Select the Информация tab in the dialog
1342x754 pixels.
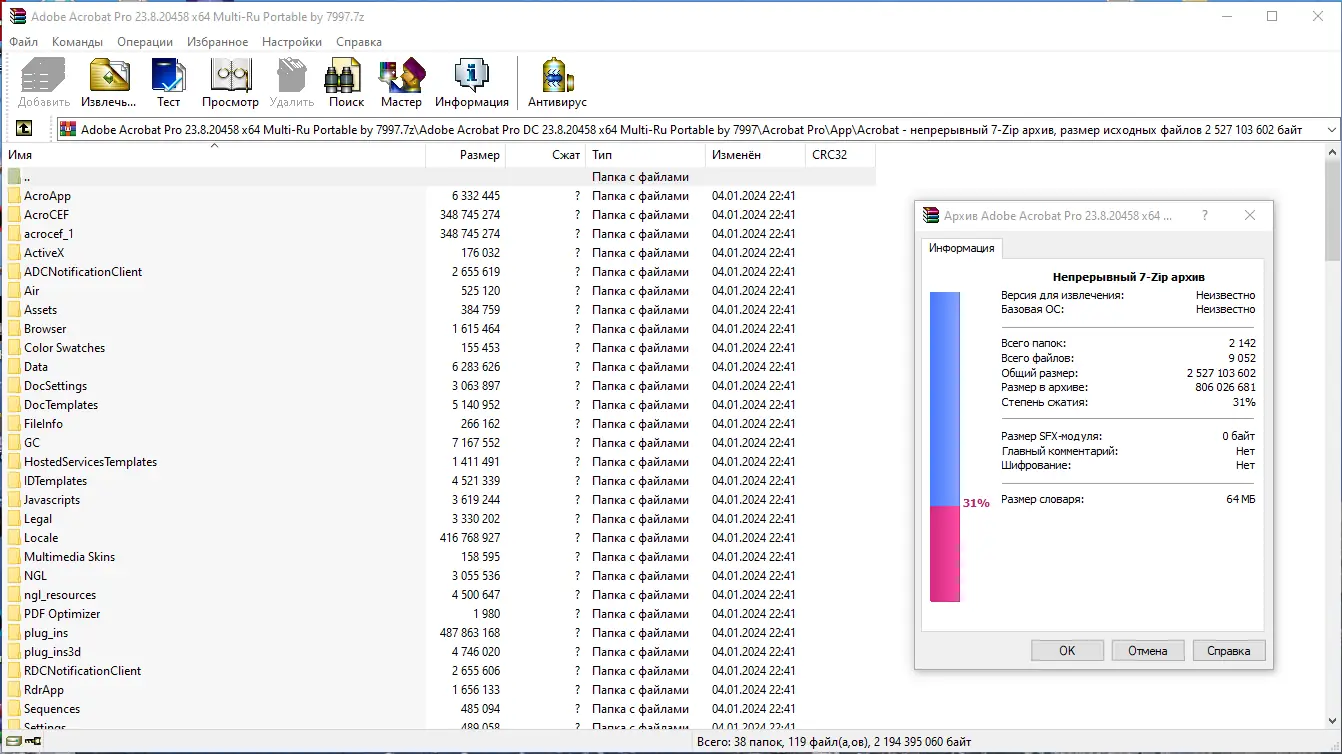point(962,248)
